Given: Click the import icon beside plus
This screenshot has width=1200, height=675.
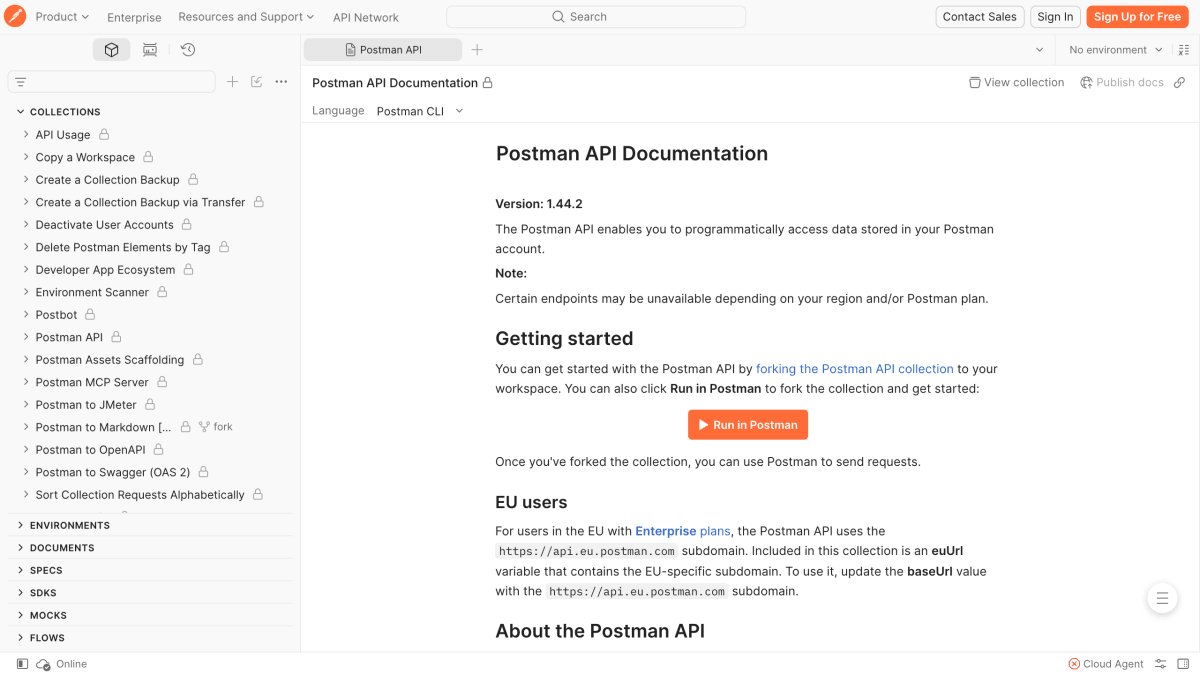Looking at the screenshot, I should pyautogui.click(x=256, y=82).
